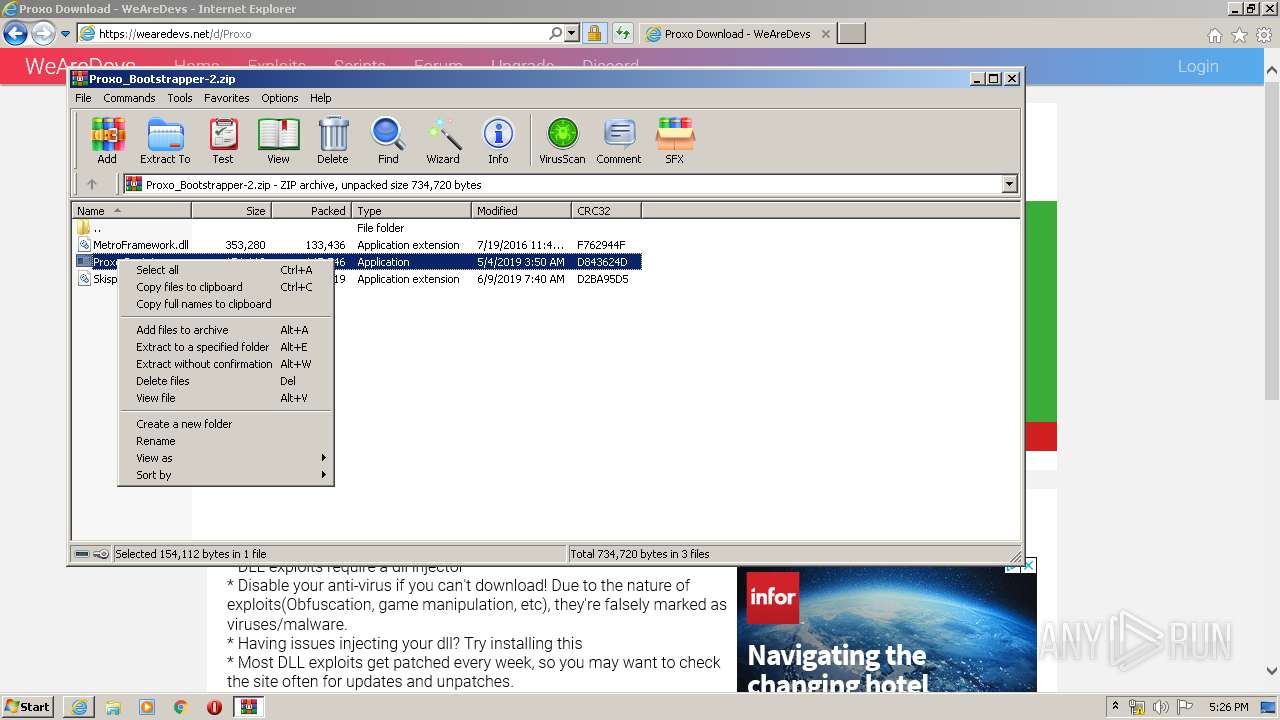Sort by the Modified column header
Image resolution: width=1280 pixels, height=720 pixels.
coord(521,211)
